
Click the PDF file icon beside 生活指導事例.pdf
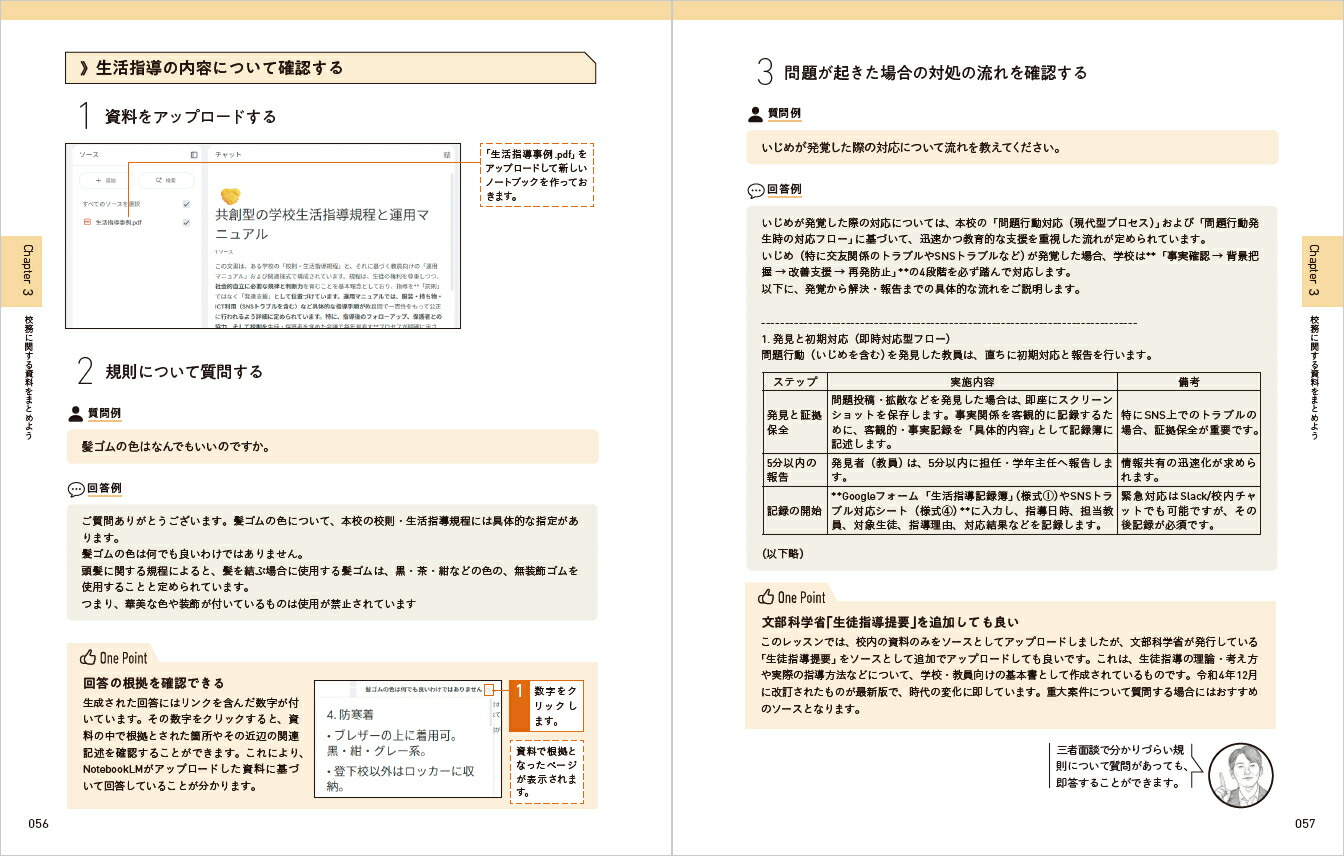coord(87,223)
